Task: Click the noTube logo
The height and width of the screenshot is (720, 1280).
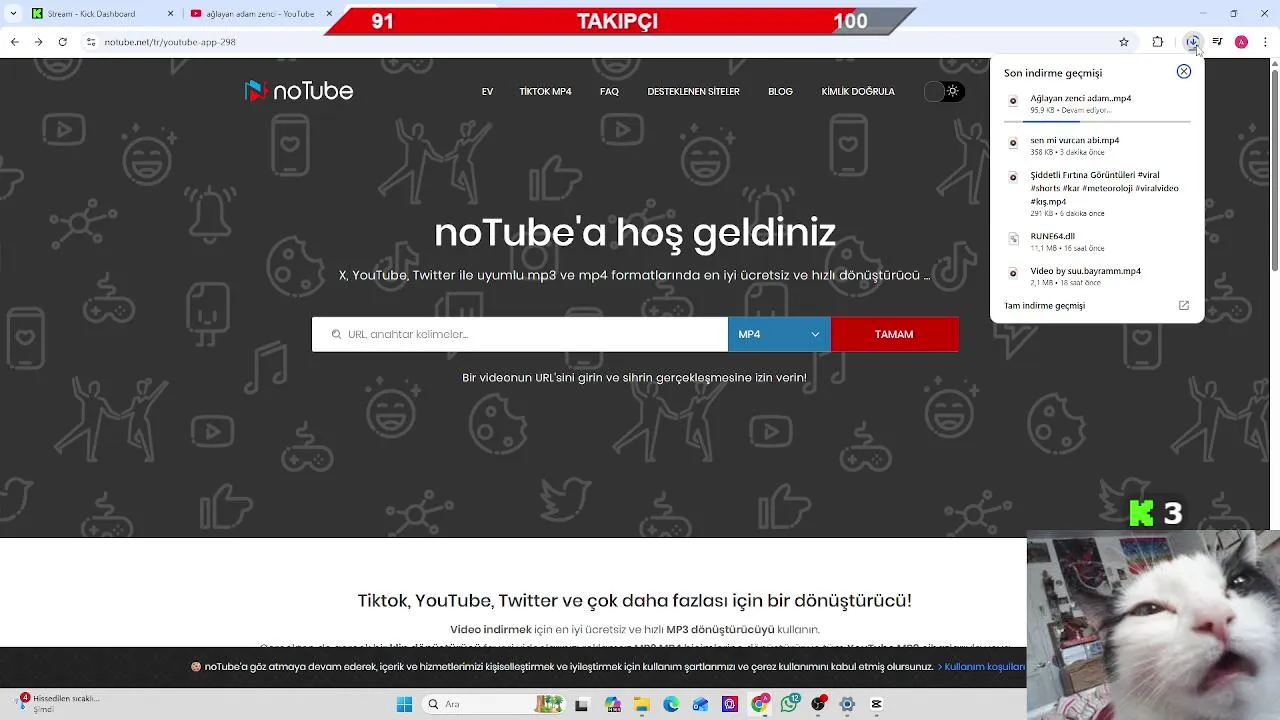Action: point(299,91)
